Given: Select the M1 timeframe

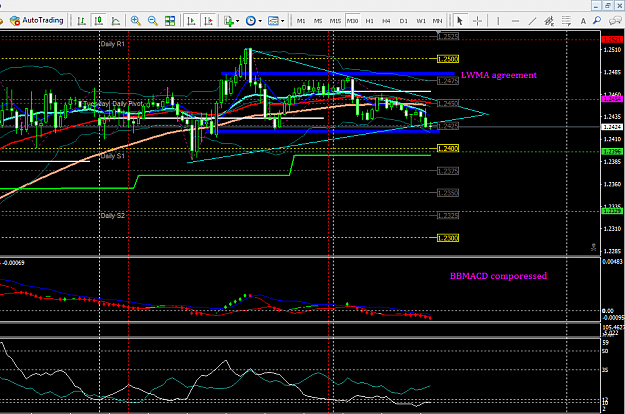Looking at the screenshot, I should pyautogui.click(x=301, y=21).
